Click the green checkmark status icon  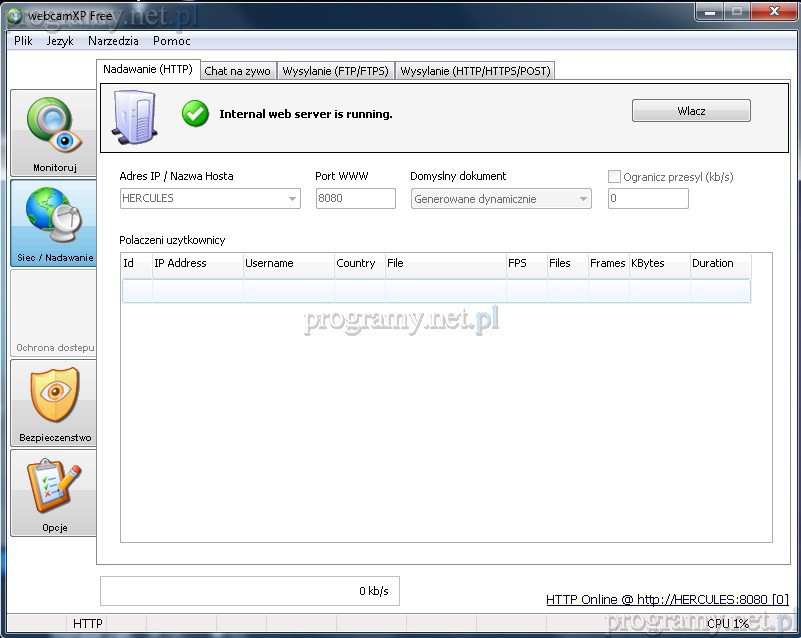click(x=195, y=114)
